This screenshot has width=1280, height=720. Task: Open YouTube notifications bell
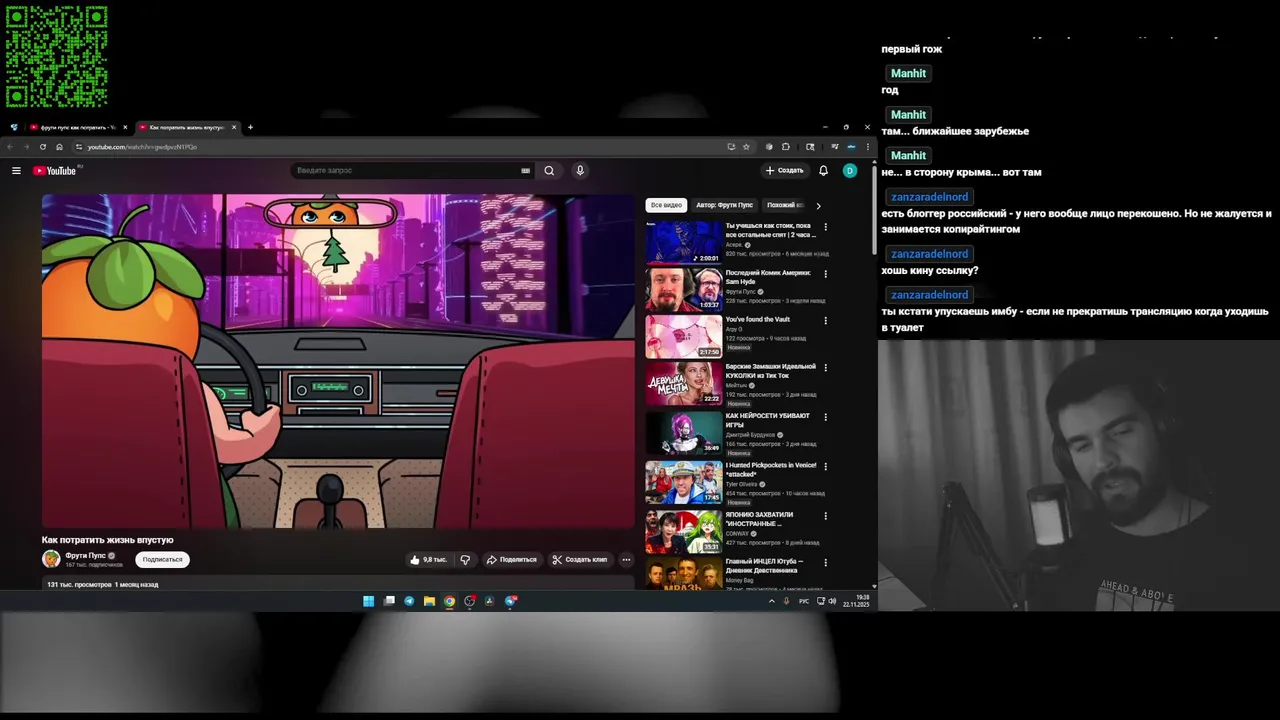[823, 171]
